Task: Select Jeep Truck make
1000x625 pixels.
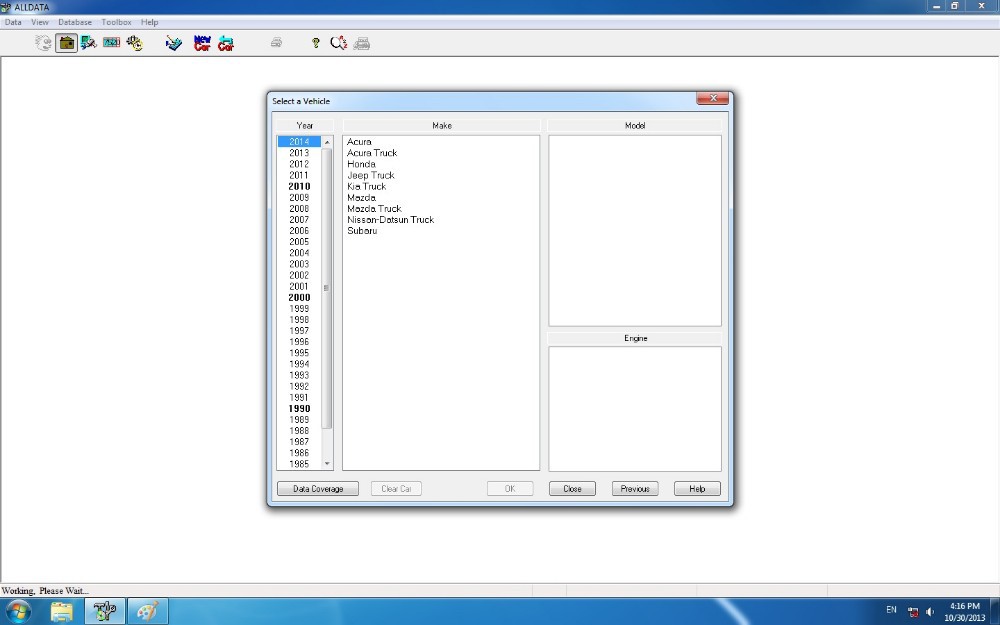Action: pyautogui.click(x=371, y=175)
